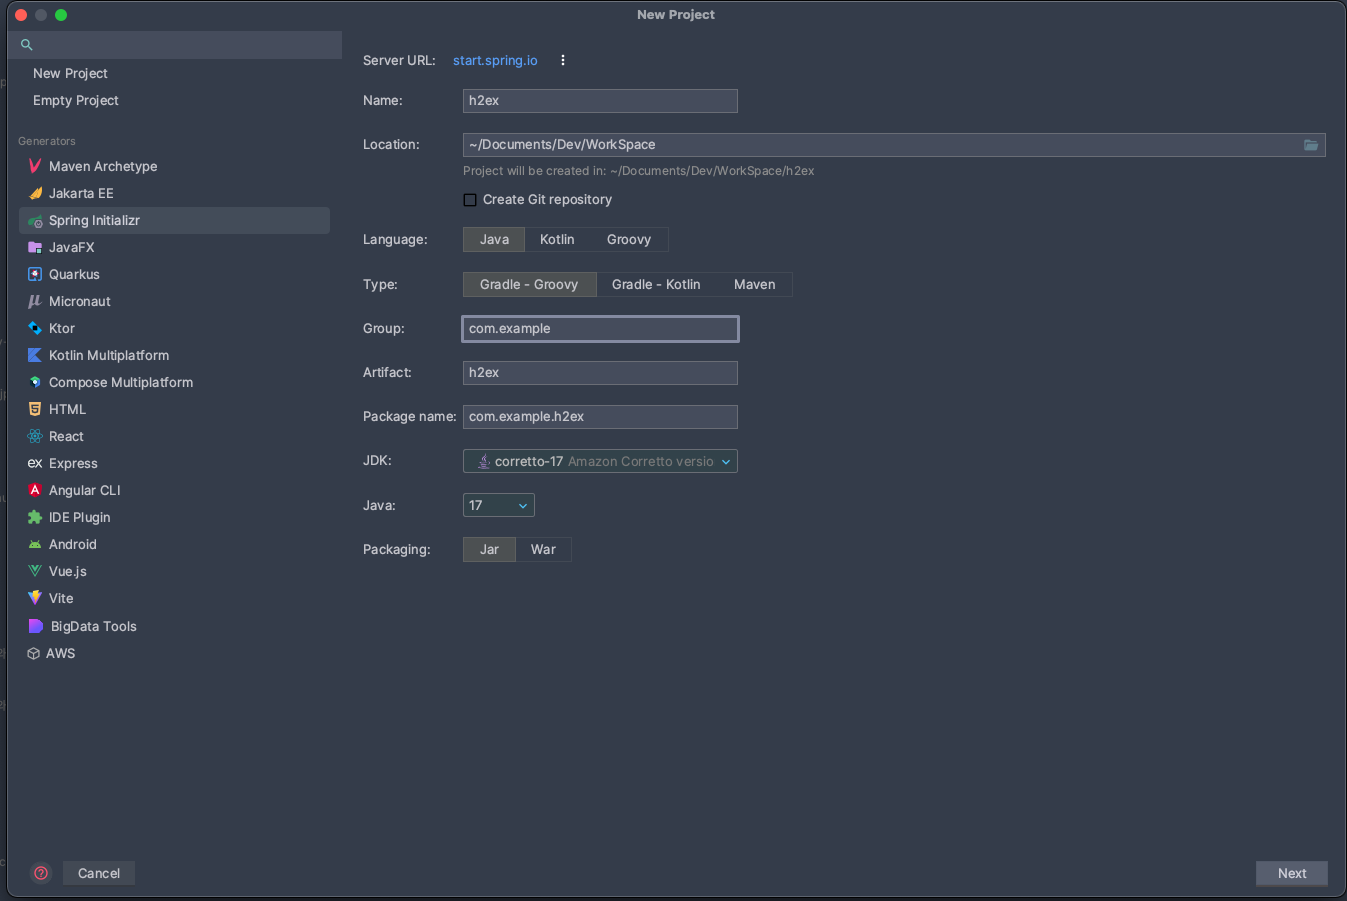This screenshot has width=1347, height=901.
Task: Open the JDK corretto-17 dropdown
Action: click(x=600, y=461)
